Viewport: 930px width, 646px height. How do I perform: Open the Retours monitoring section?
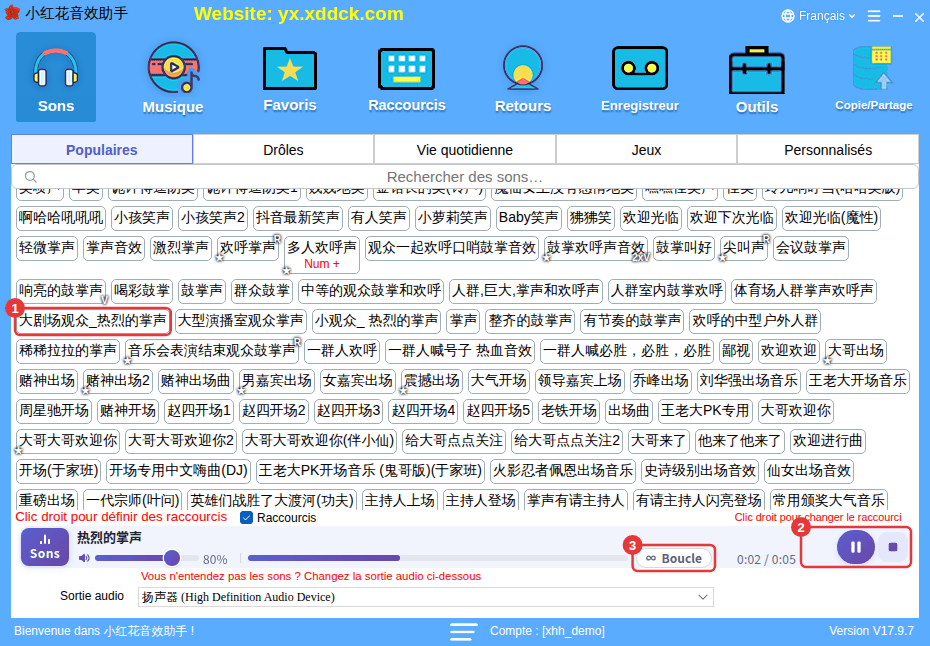tap(523, 77)
